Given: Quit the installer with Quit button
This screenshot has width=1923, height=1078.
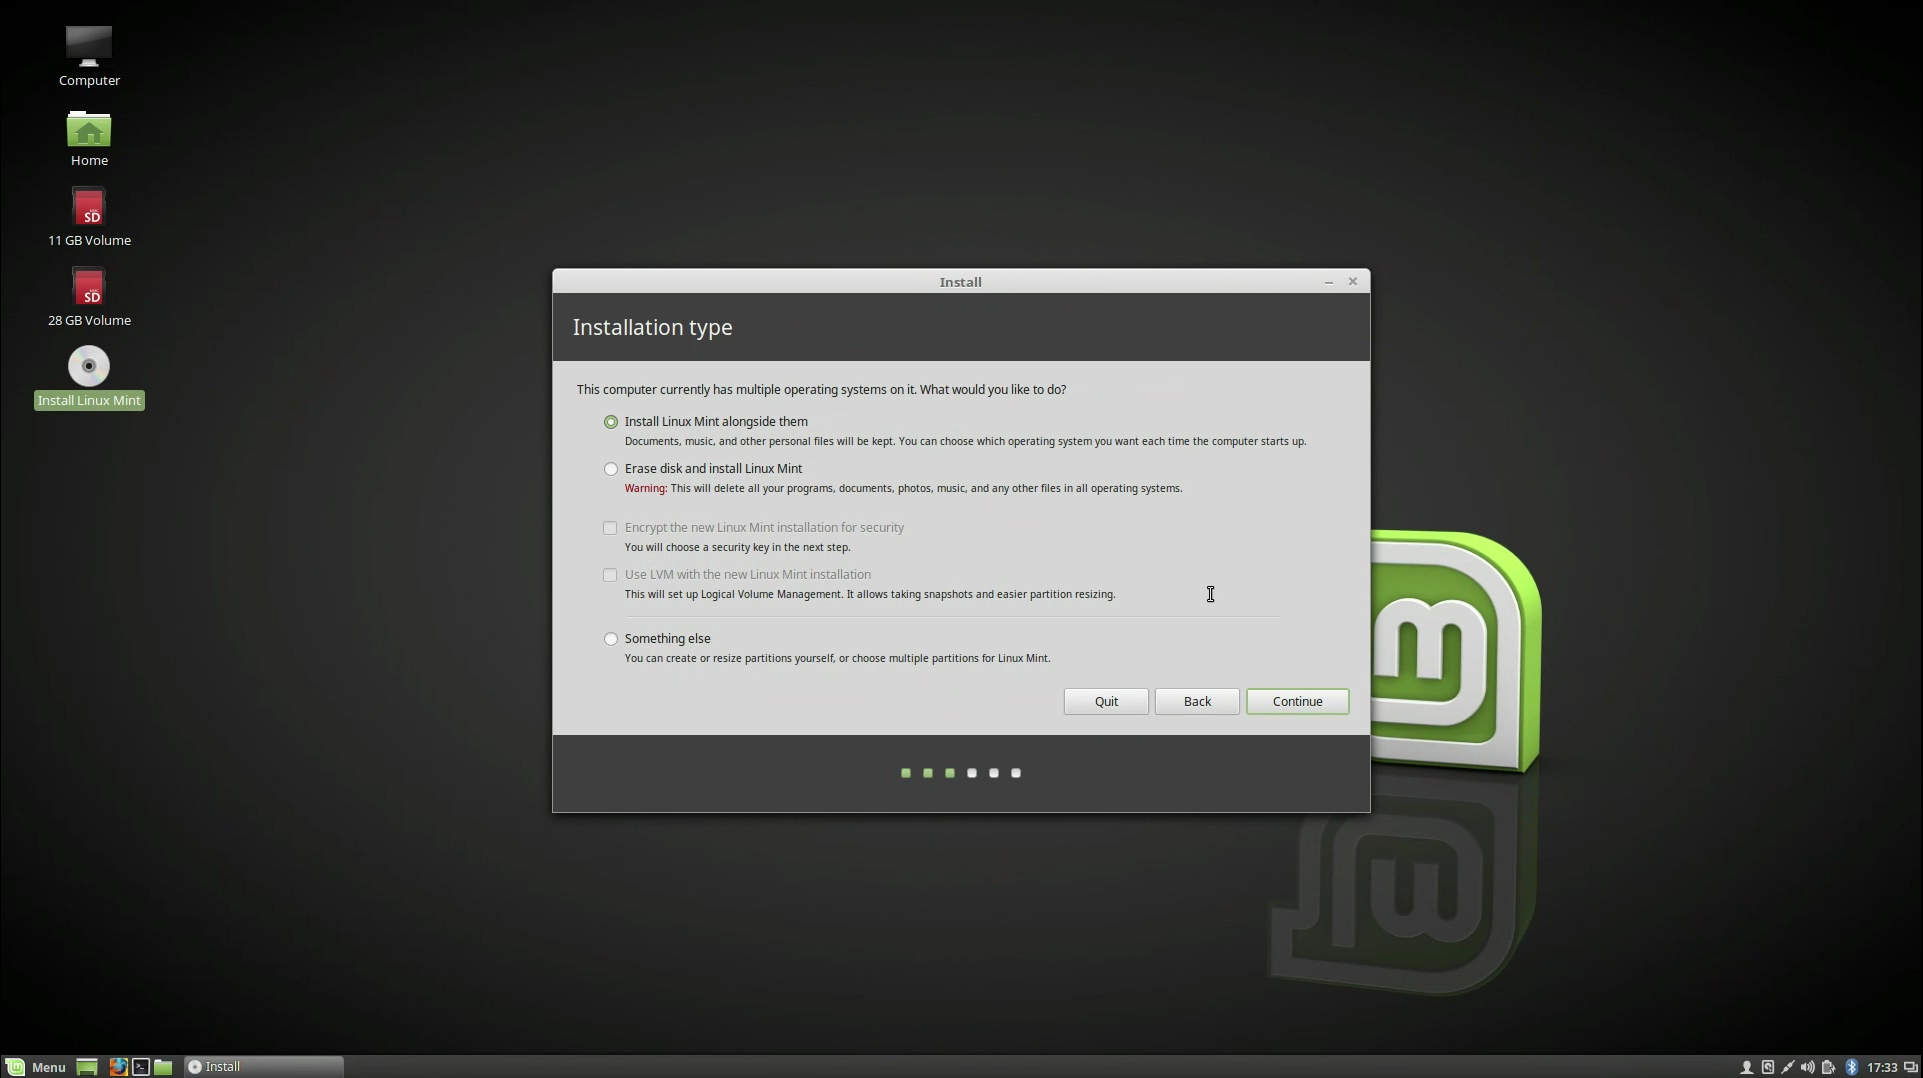Looking at the screenshot, I should [1106, 701].
